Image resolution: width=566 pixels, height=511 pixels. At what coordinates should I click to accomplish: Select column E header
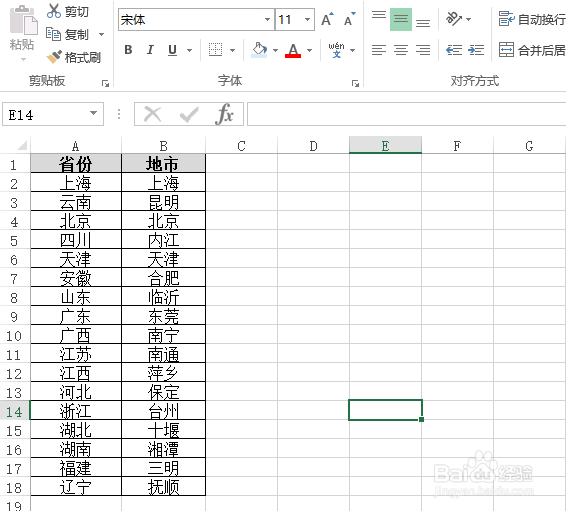pos(385,145)
